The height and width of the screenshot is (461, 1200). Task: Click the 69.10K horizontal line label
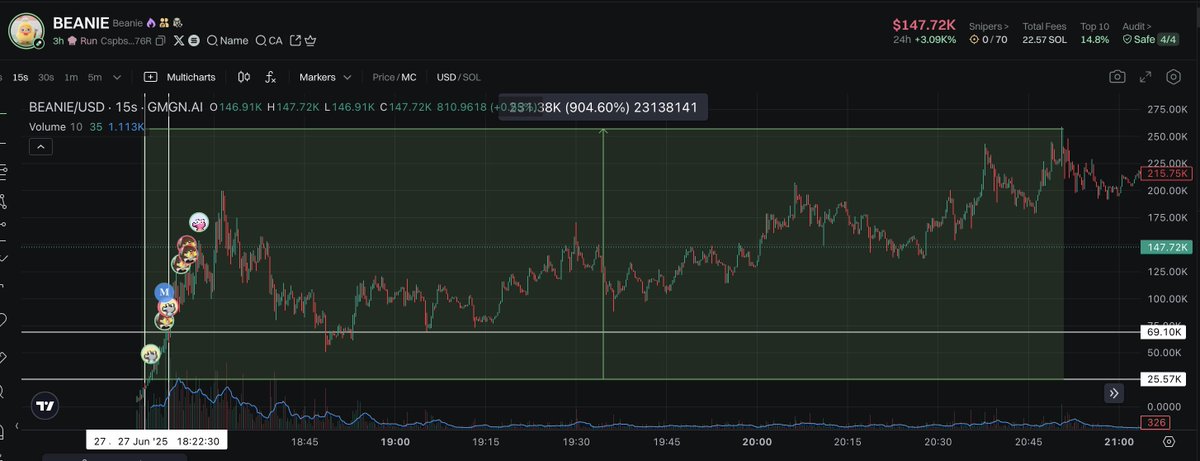(x=1164, y=331)
